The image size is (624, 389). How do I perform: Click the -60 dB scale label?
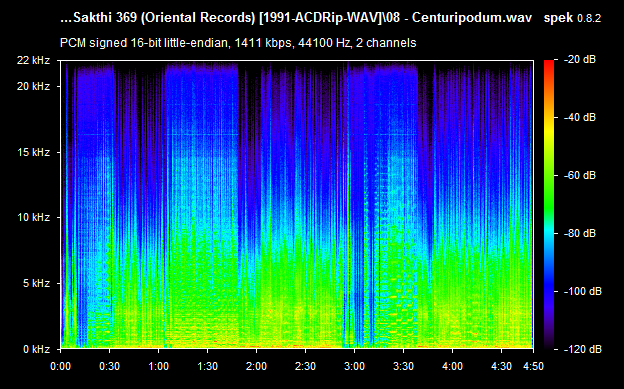[x=580, y=175]
